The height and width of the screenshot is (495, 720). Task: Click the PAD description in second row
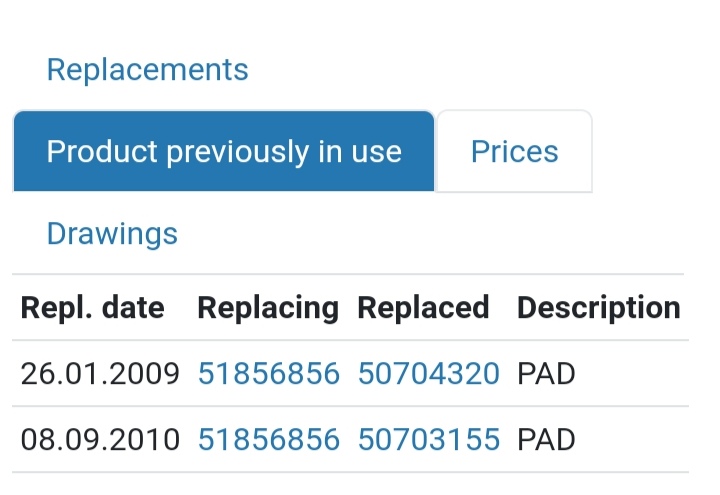[546, 439]
